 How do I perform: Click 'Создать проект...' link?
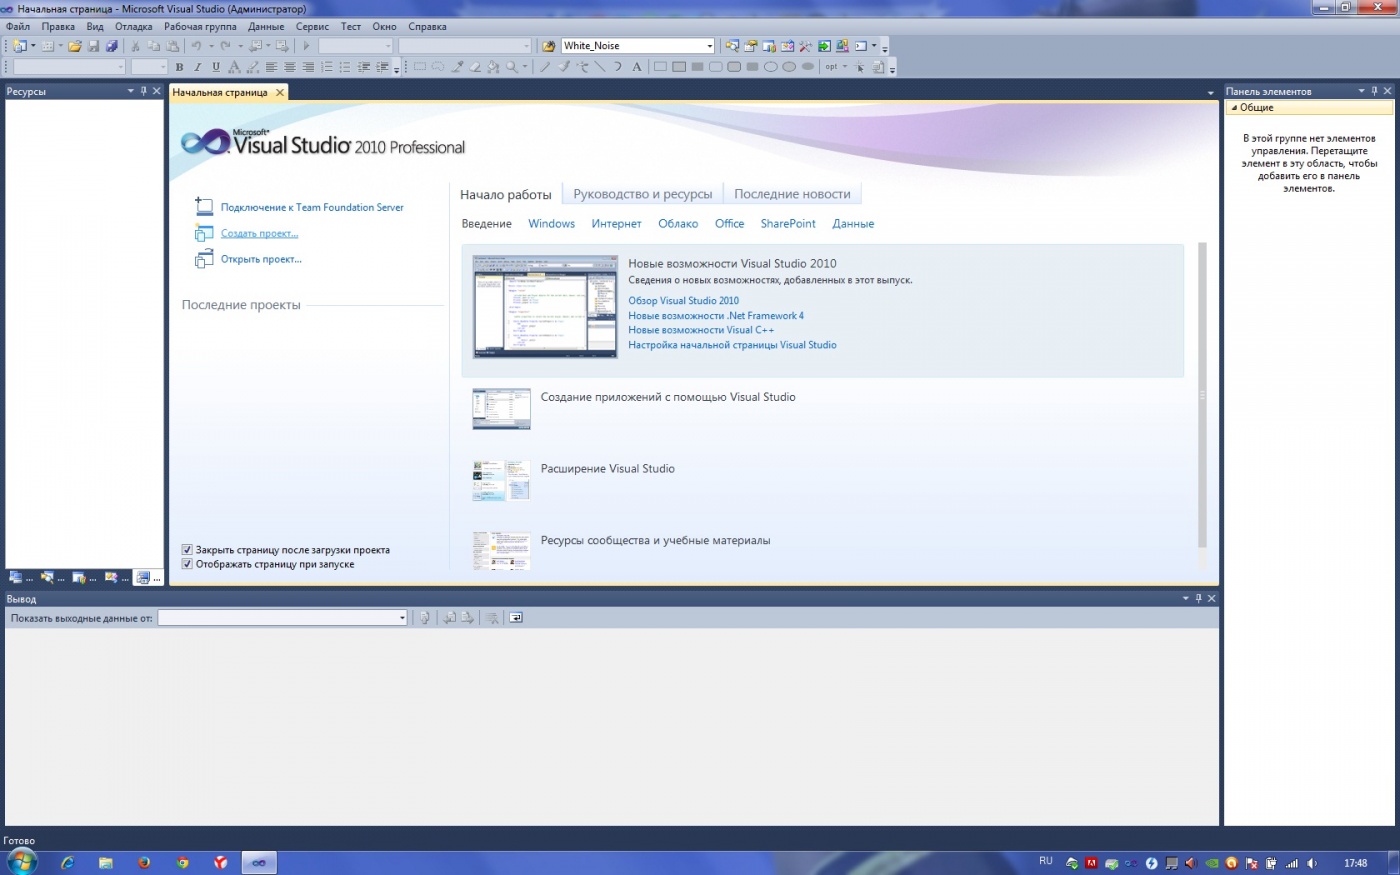click(259, 234)
